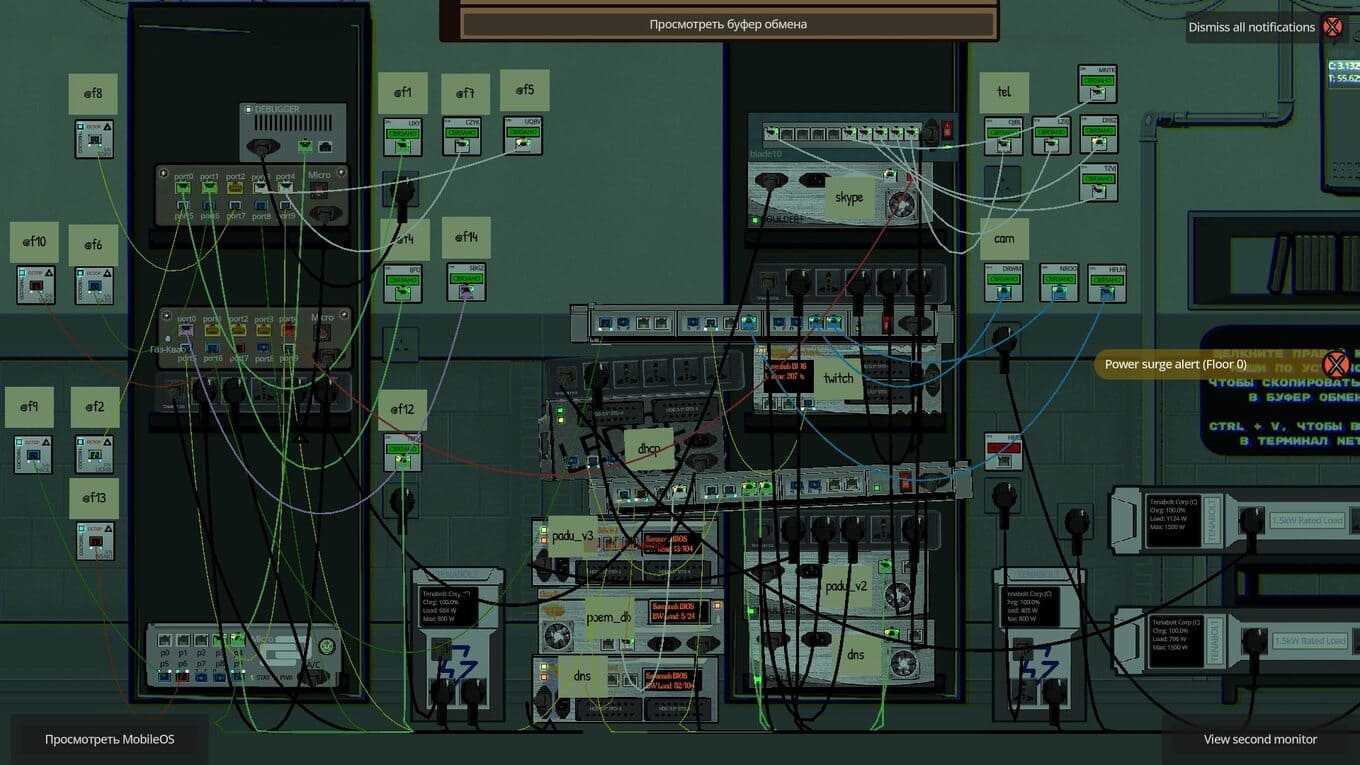Click the red disconnected wall socket
Image resolution: width=1360 pixels, height=765 pixels.
[x=1003, y=451]
